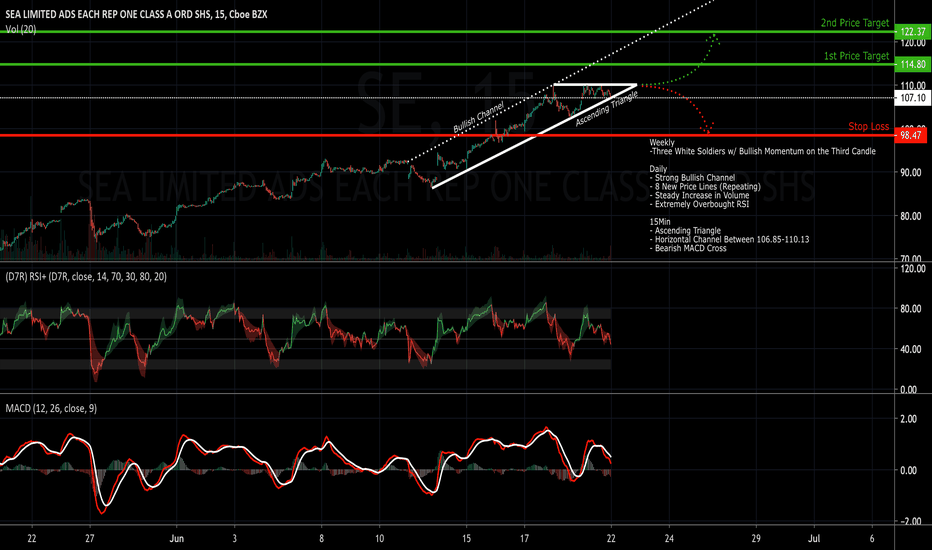Click the 90.00 price axis label

click(912, 172)
